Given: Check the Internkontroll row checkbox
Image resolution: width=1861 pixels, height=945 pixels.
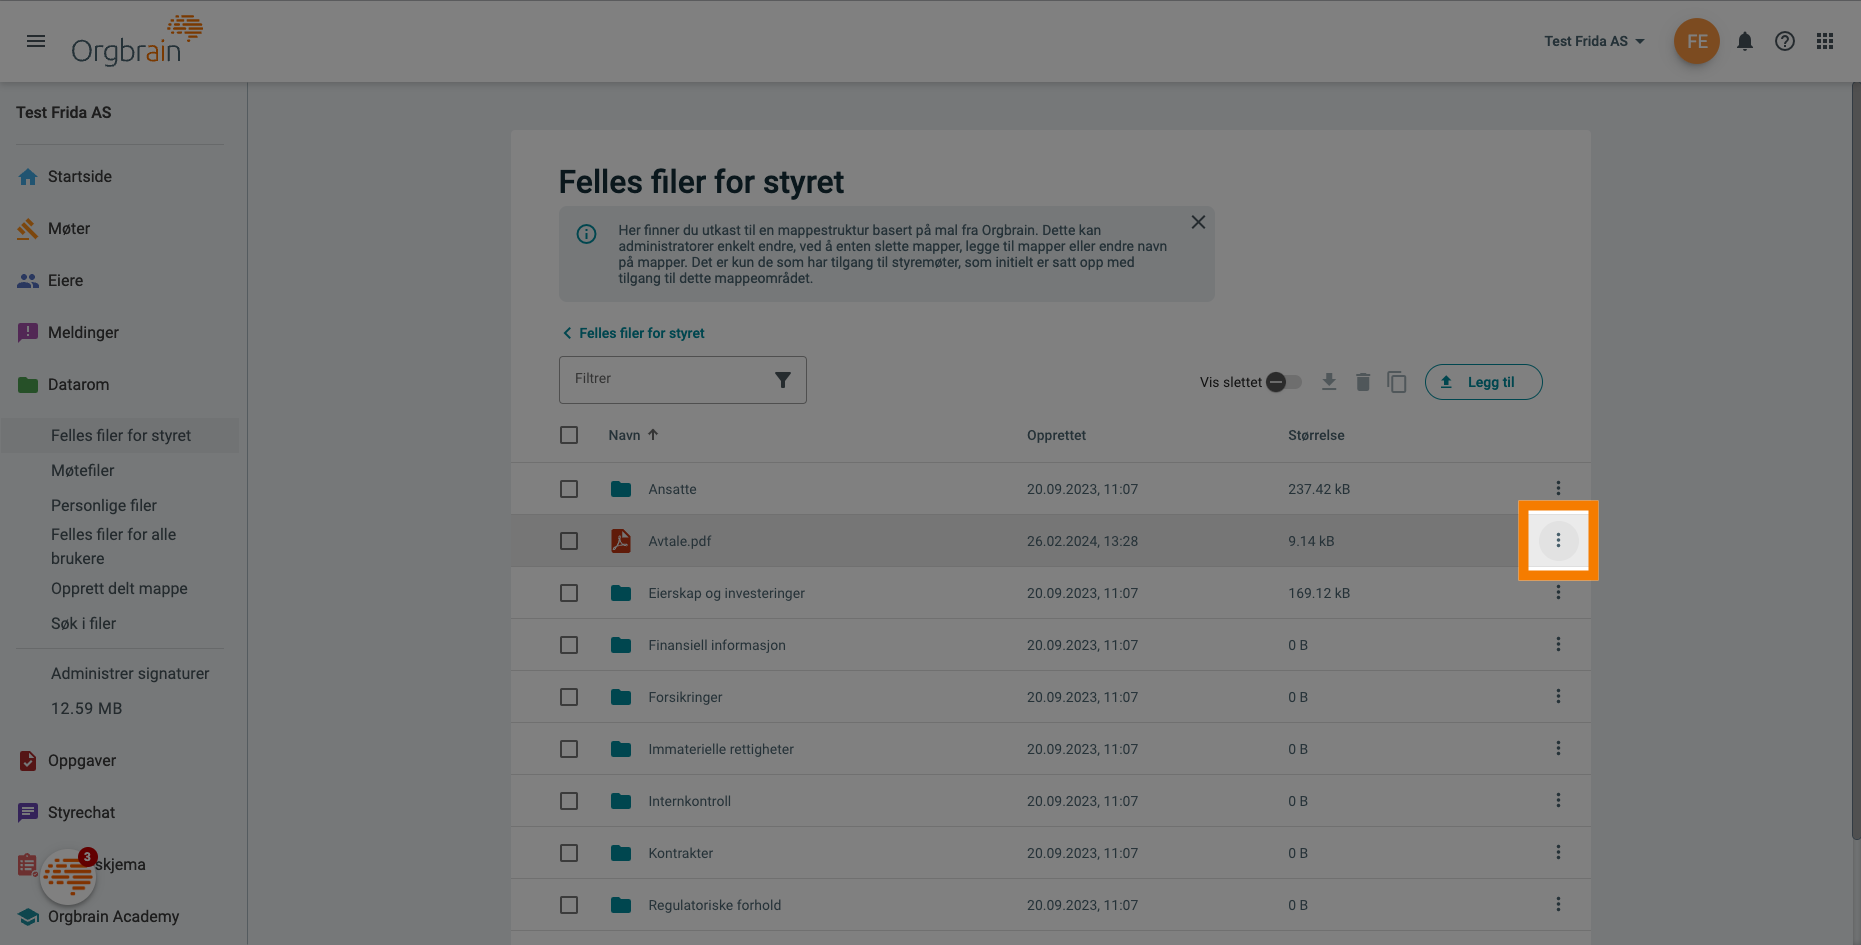Looking at the screenshot, I should (x=569, y=801).
